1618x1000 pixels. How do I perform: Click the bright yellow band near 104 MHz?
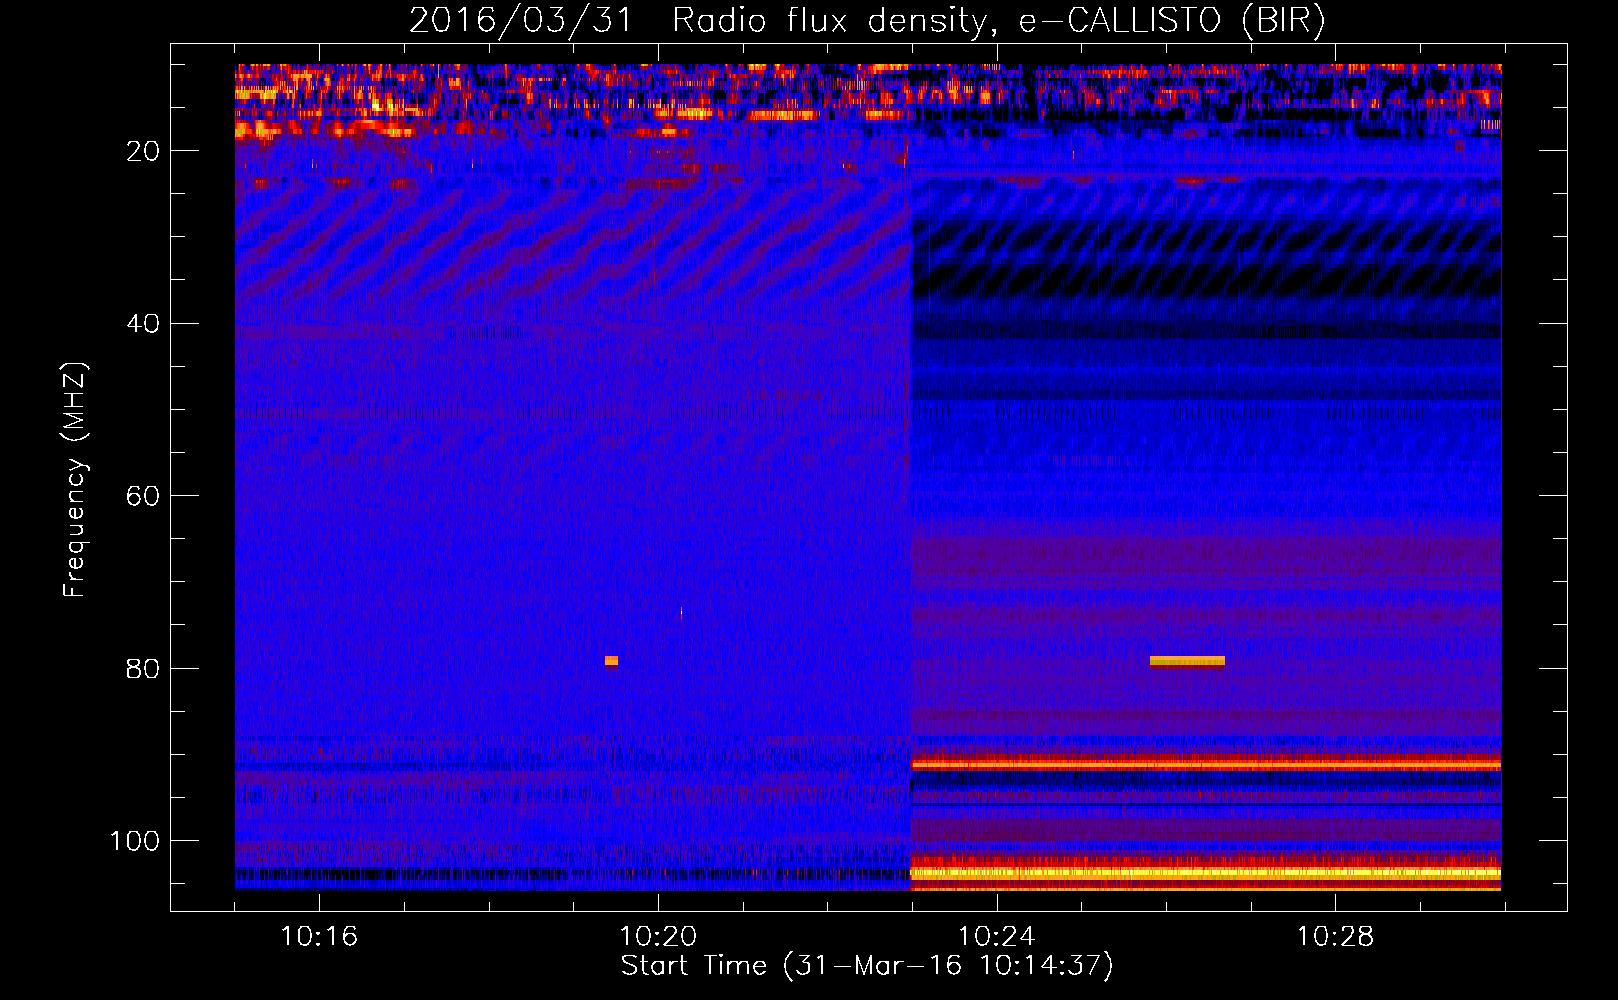click(x=1206, y=873)
